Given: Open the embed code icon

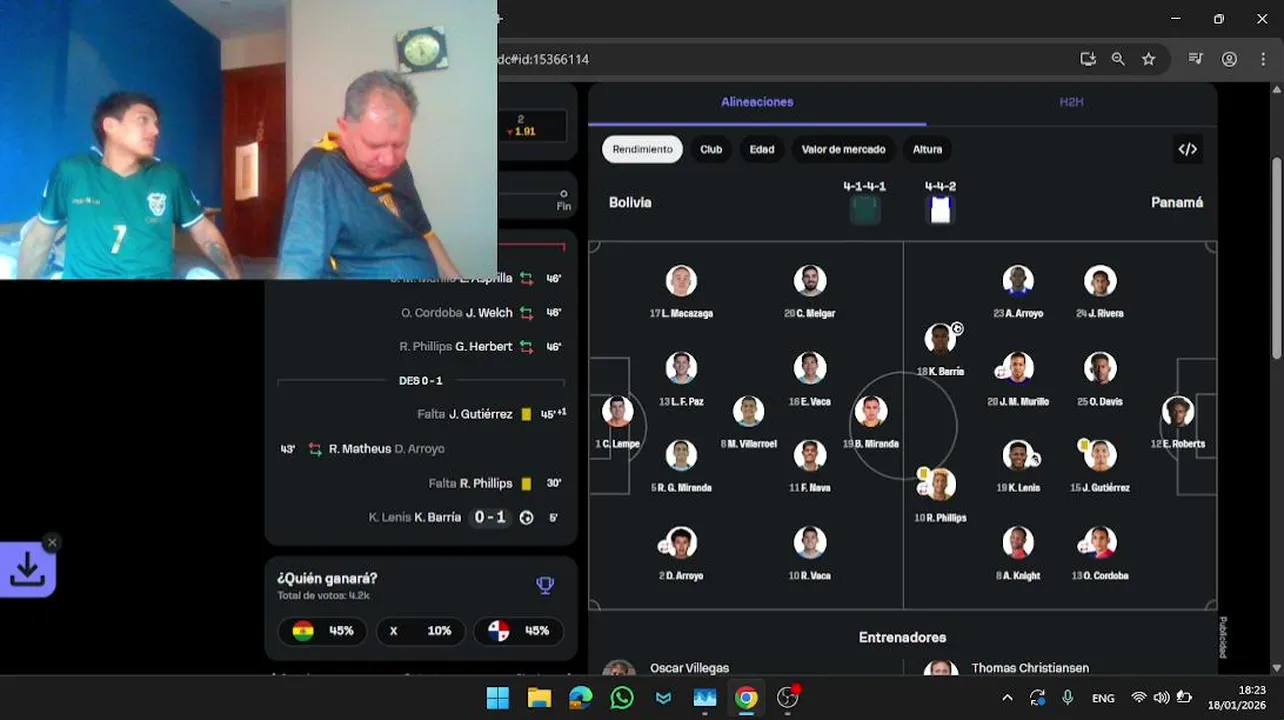Looking at the screenshot, I should point(1187,149).
